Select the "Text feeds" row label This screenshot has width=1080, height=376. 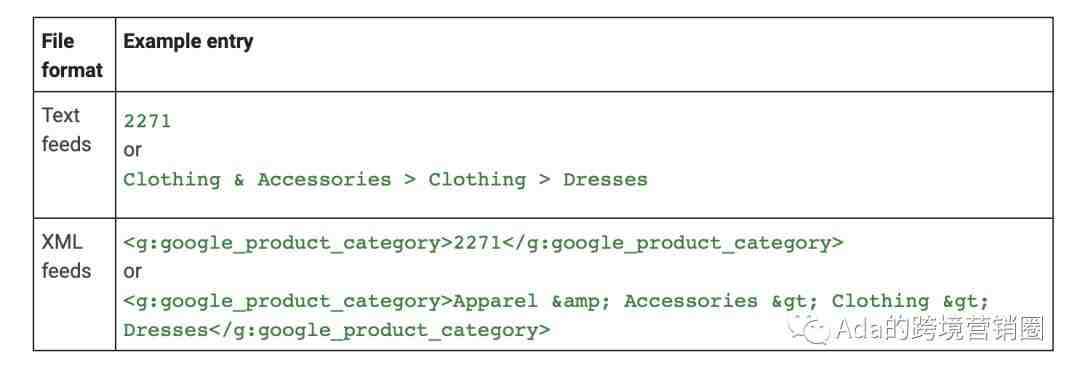66,129
